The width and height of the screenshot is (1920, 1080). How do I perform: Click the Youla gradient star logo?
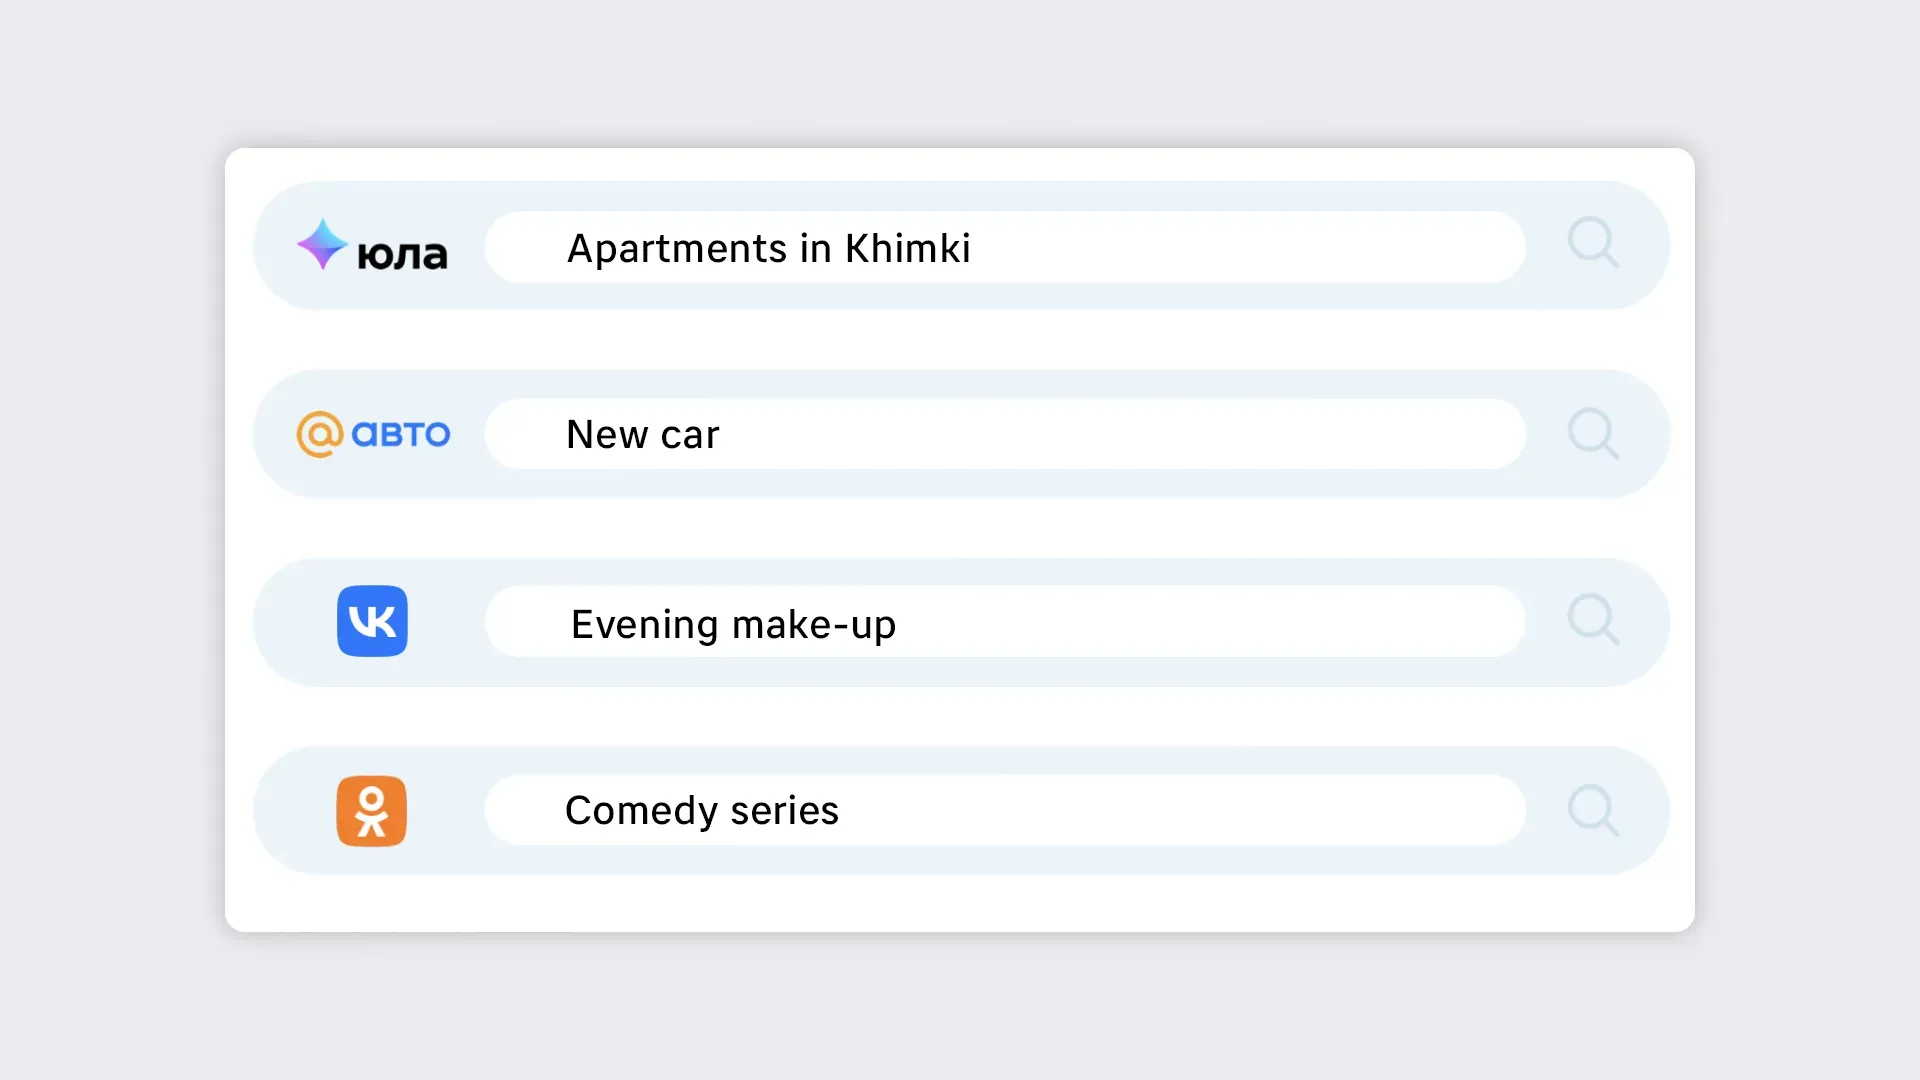(x=322, y=244)
